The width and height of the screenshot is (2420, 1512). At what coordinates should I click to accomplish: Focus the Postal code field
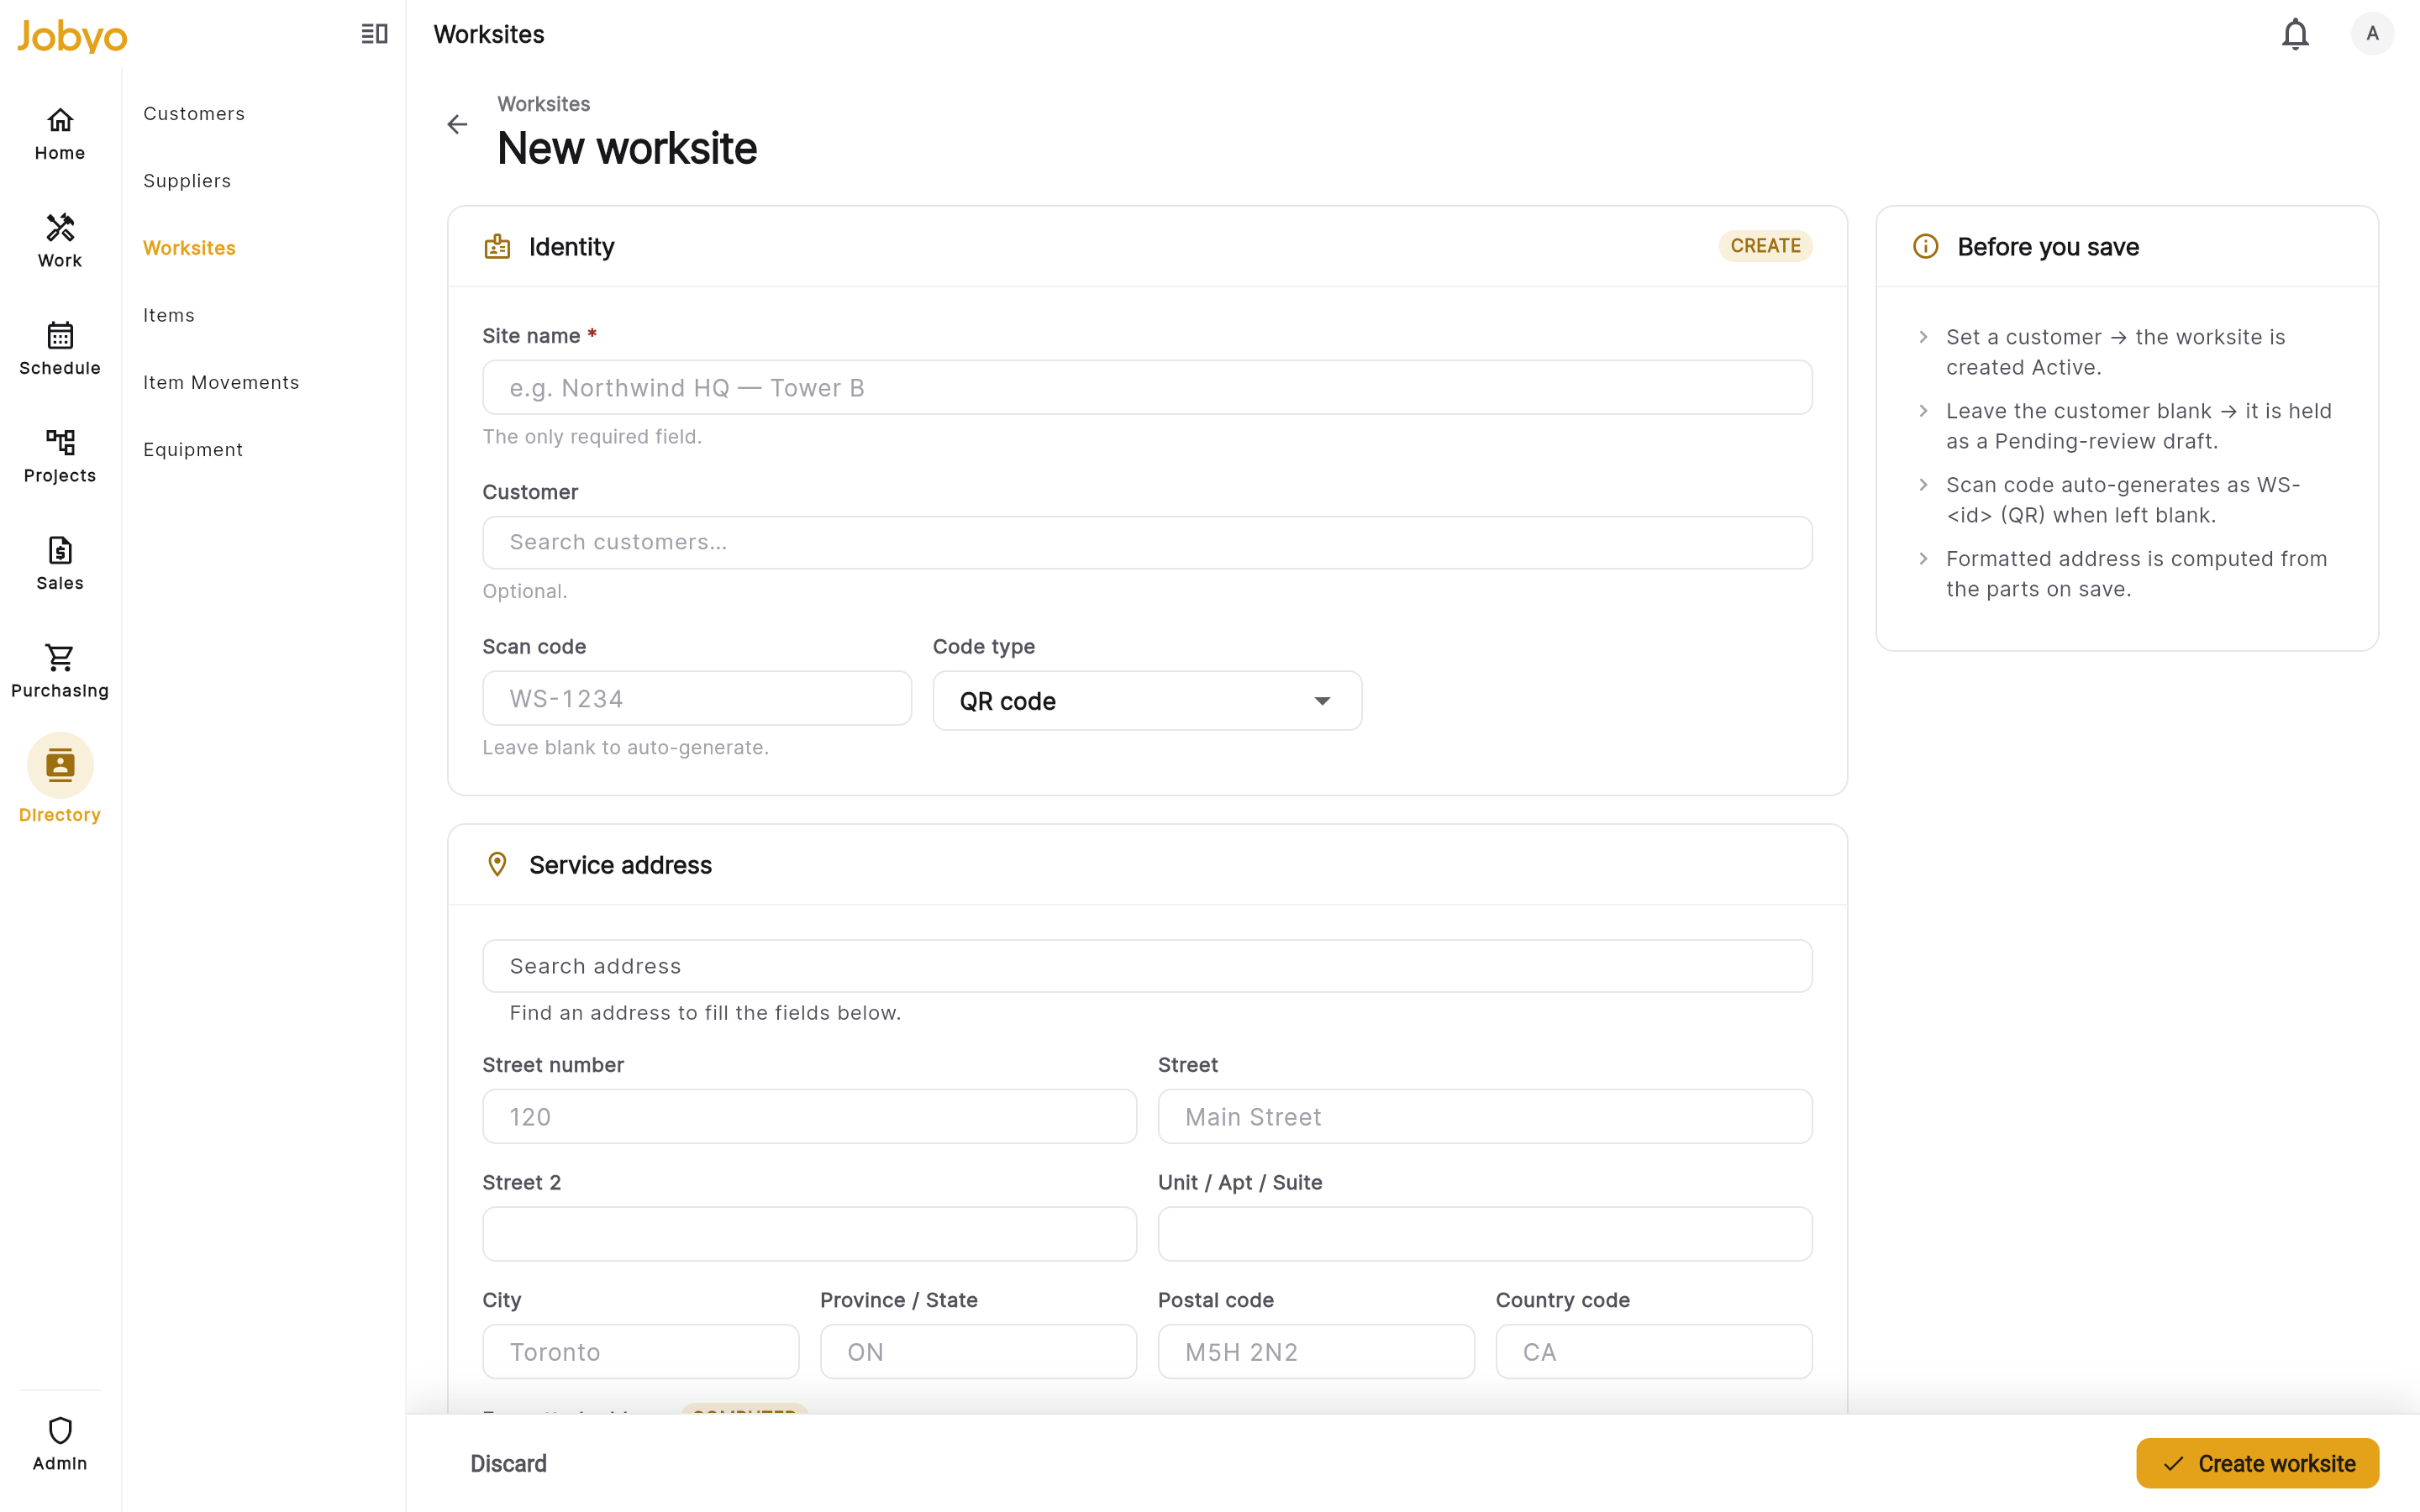pyautogui.click(x=1316, y=1351)
